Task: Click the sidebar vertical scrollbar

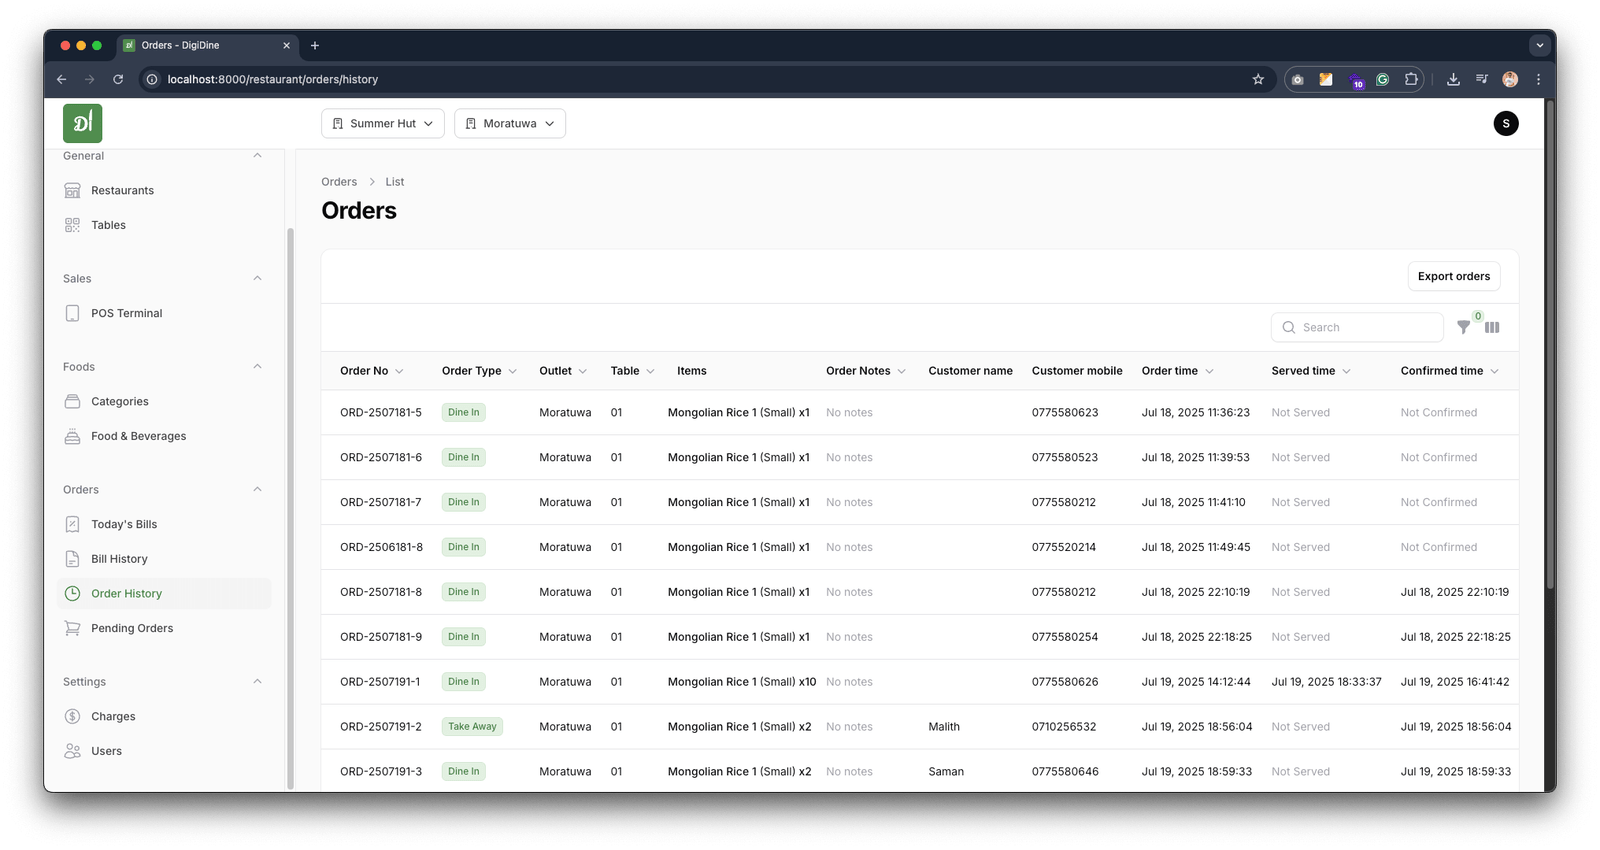Action: click(x=291, y=508)
